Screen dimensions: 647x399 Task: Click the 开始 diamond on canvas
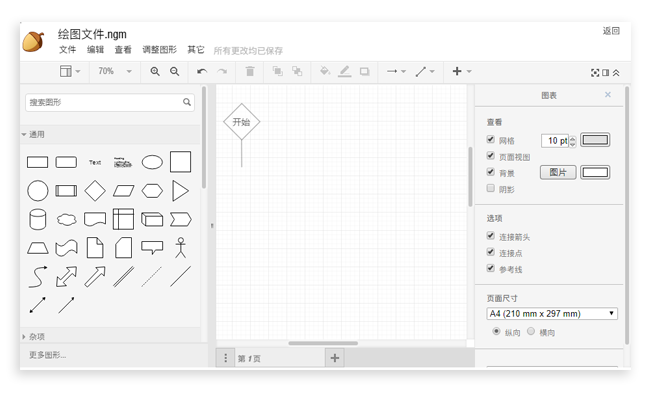point(241,122)
